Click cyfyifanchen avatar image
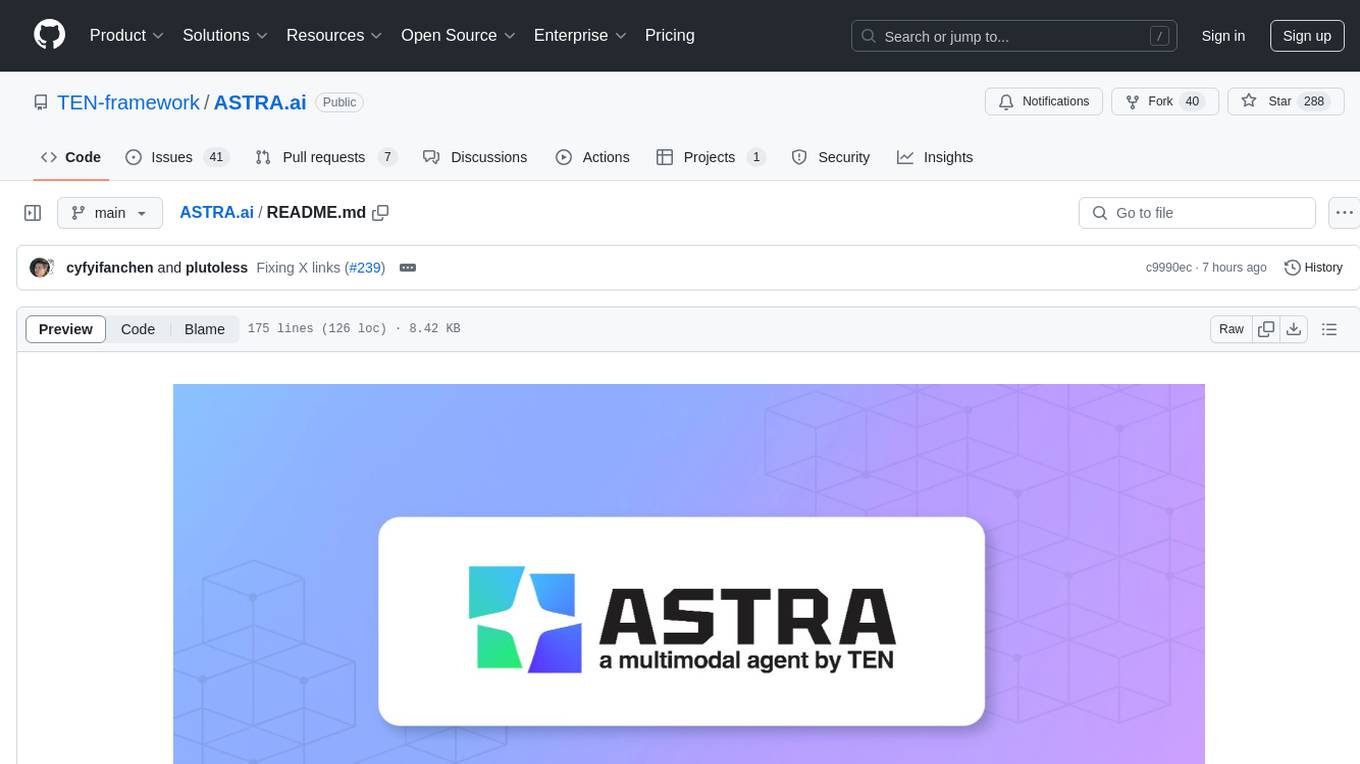 (41, 268)
